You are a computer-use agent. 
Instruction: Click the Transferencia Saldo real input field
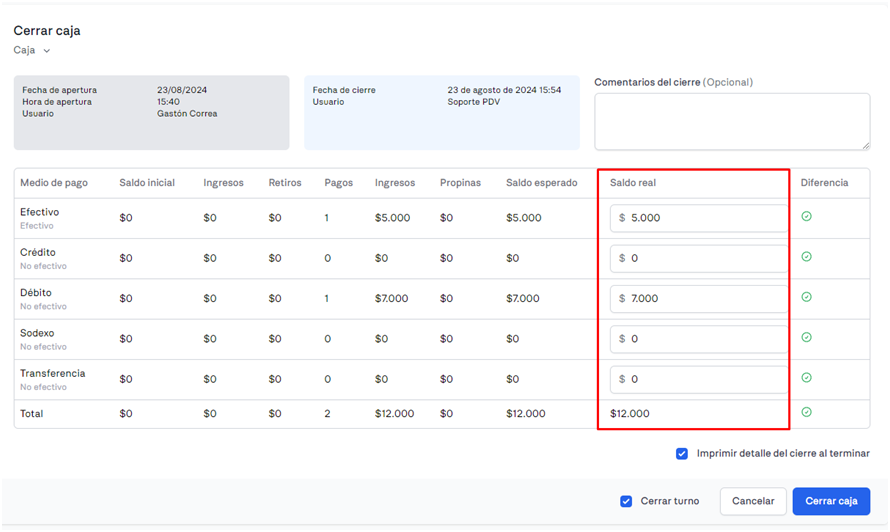pos(699,379)
